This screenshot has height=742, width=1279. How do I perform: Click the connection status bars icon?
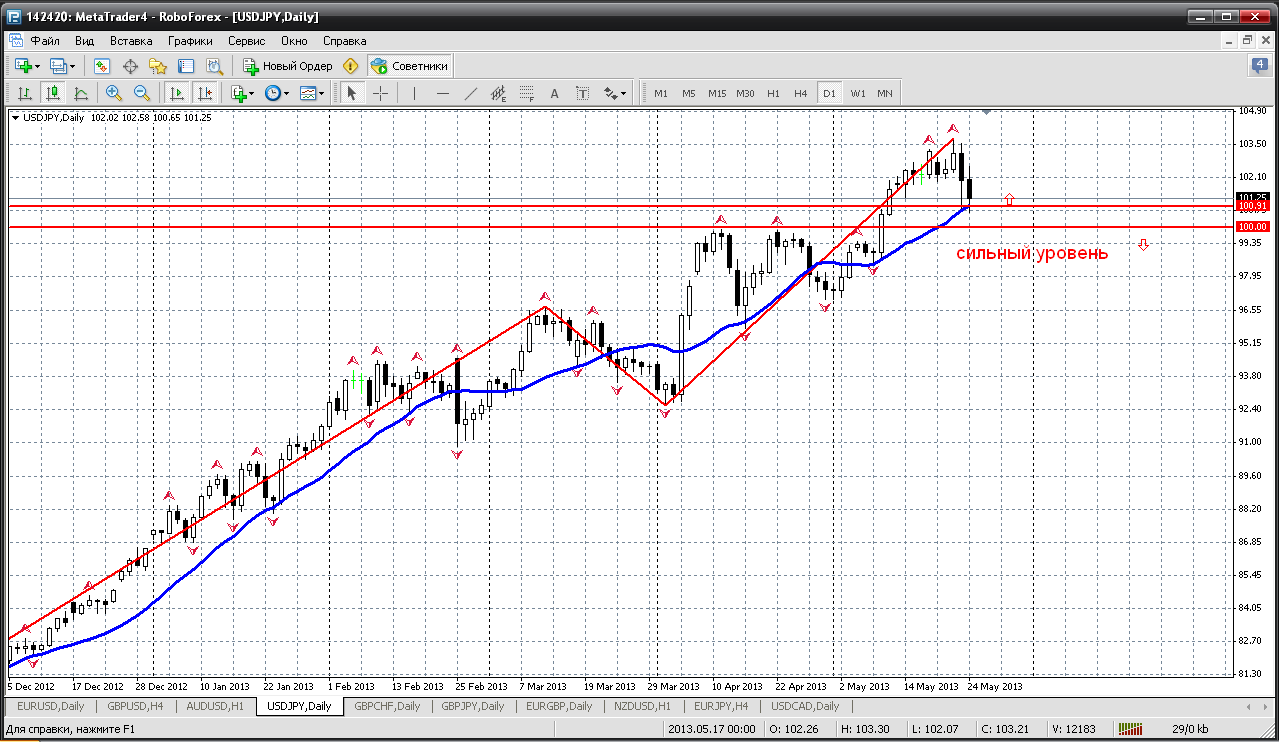1130,729
